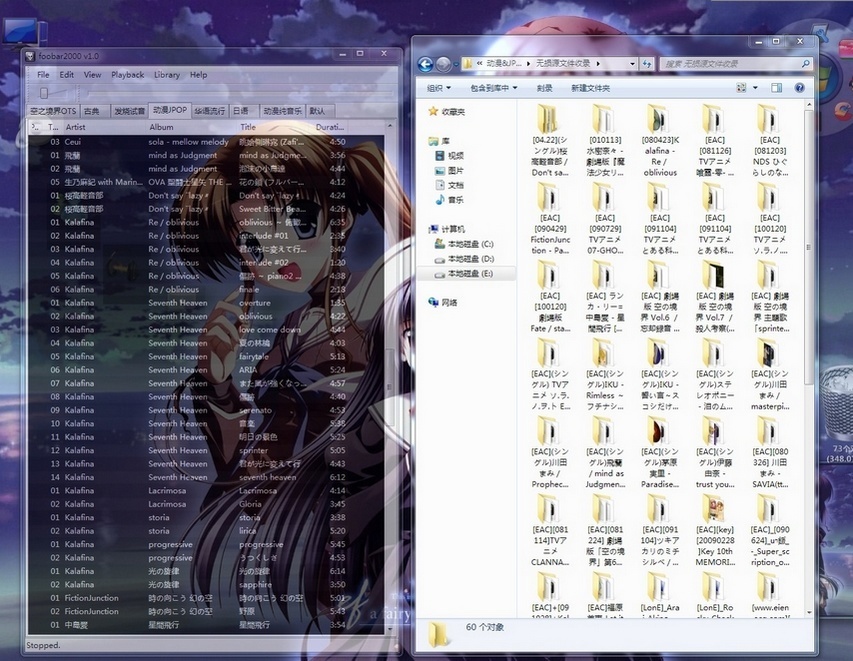Select the [EAC][090429] FictionJunction folder
This screenshot has height=661, width=853.
550,218
